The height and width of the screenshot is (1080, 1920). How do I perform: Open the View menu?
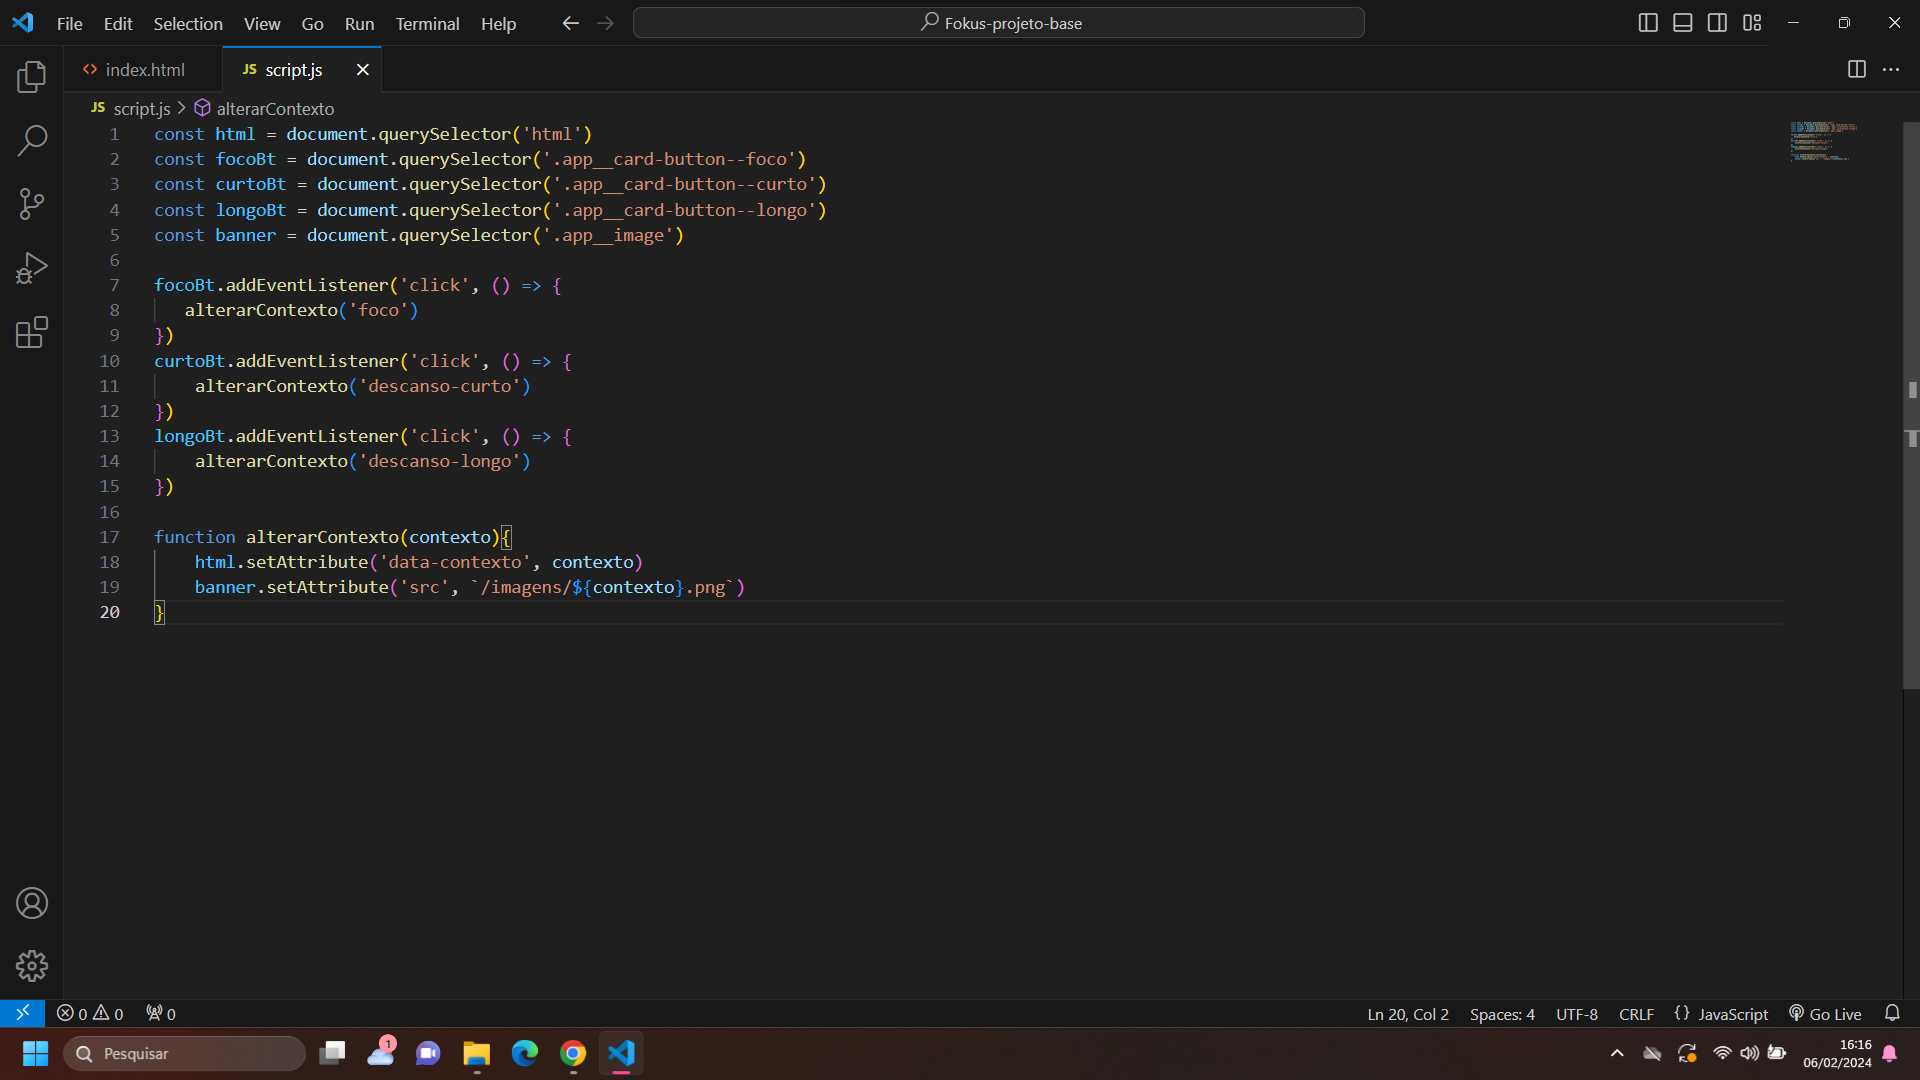pyautogui.click(x=262, y=23)
